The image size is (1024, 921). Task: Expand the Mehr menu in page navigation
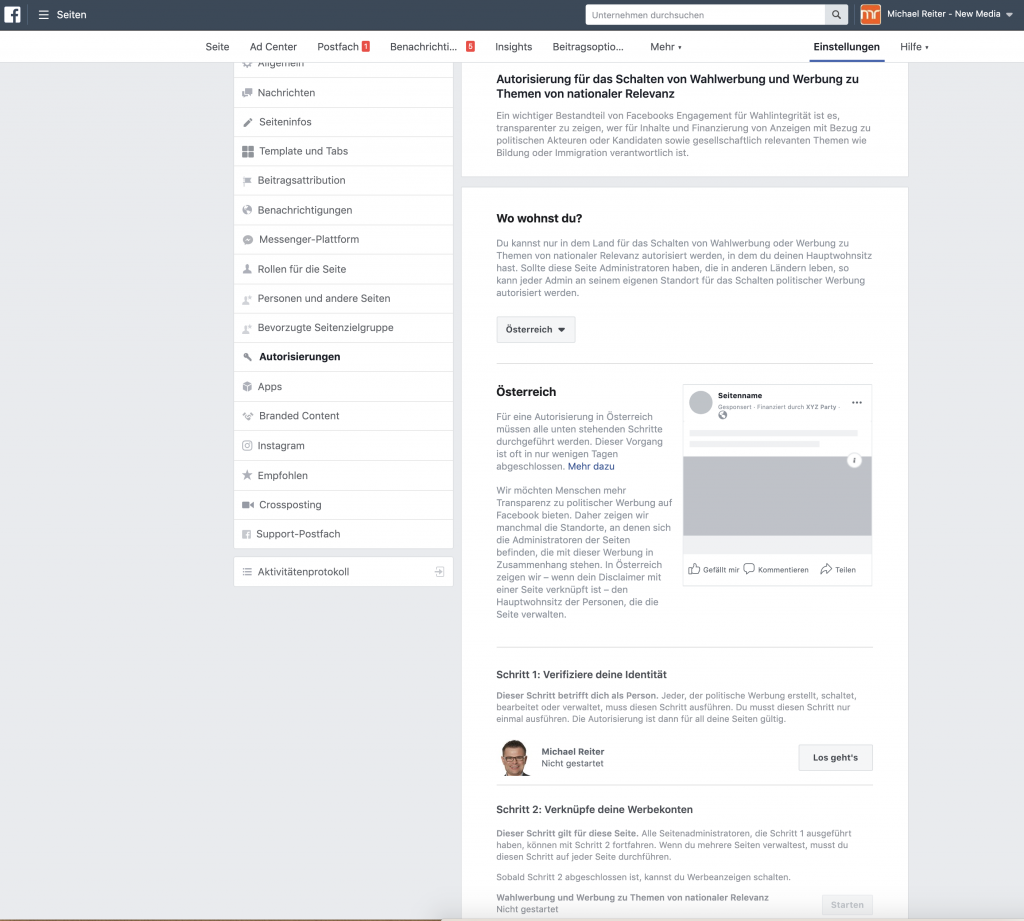click(x=665, y=47)
